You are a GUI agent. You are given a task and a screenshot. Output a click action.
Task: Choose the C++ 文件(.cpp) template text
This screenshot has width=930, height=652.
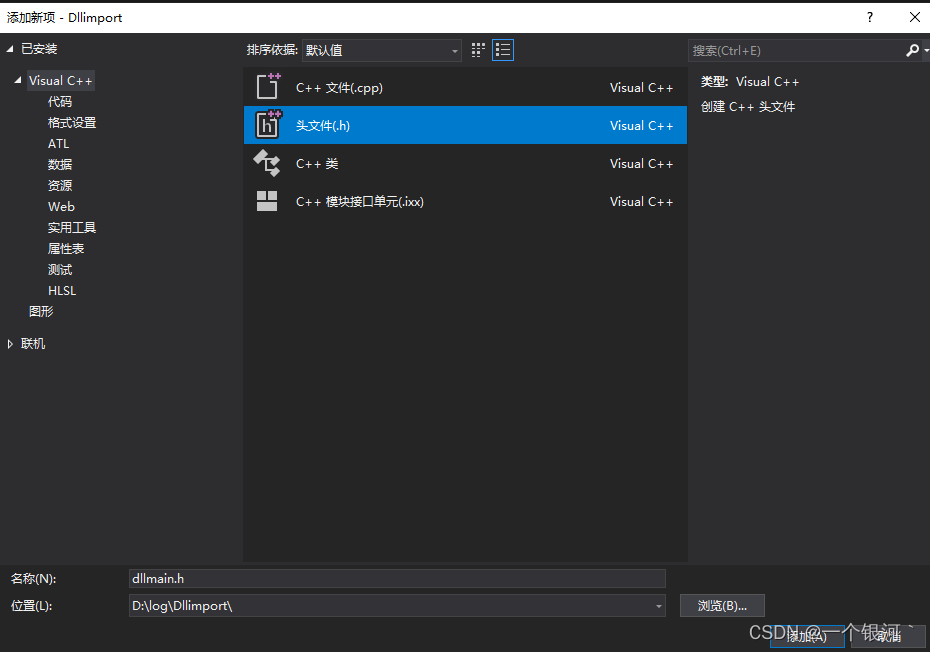339,87
